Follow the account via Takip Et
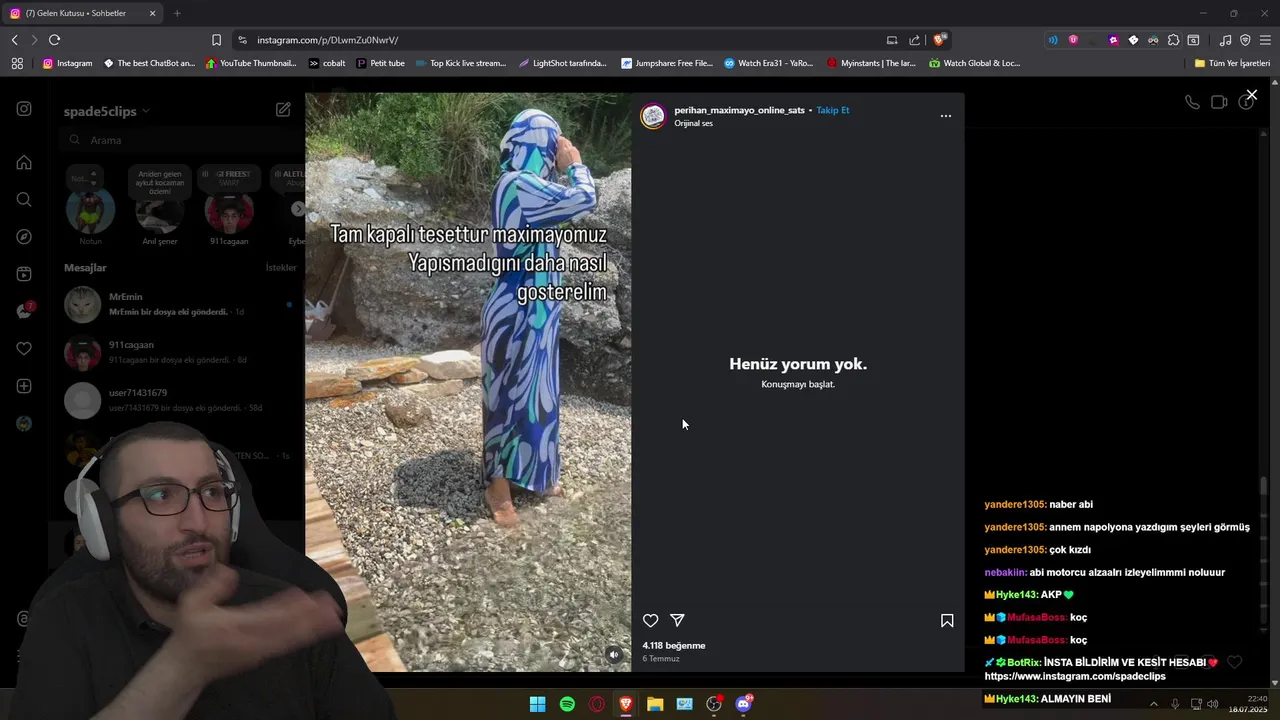This screenshot has width=1280, height=720. (832, 110)
